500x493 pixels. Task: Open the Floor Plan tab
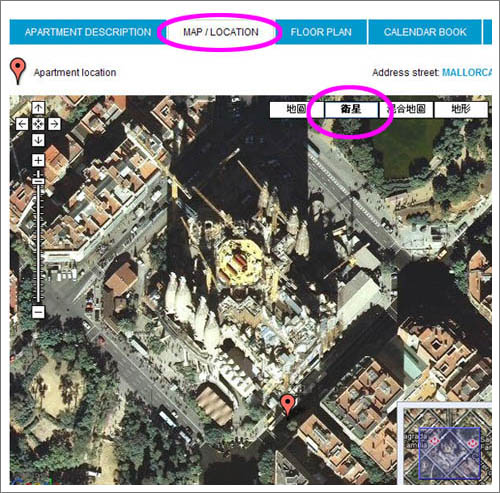321,32
